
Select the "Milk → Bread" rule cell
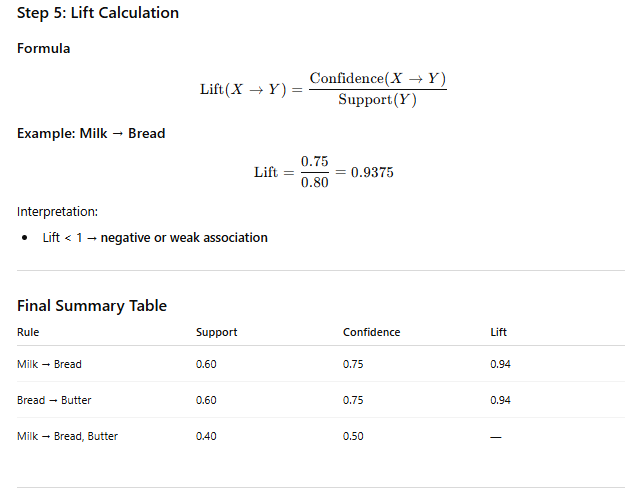point(49,364)
